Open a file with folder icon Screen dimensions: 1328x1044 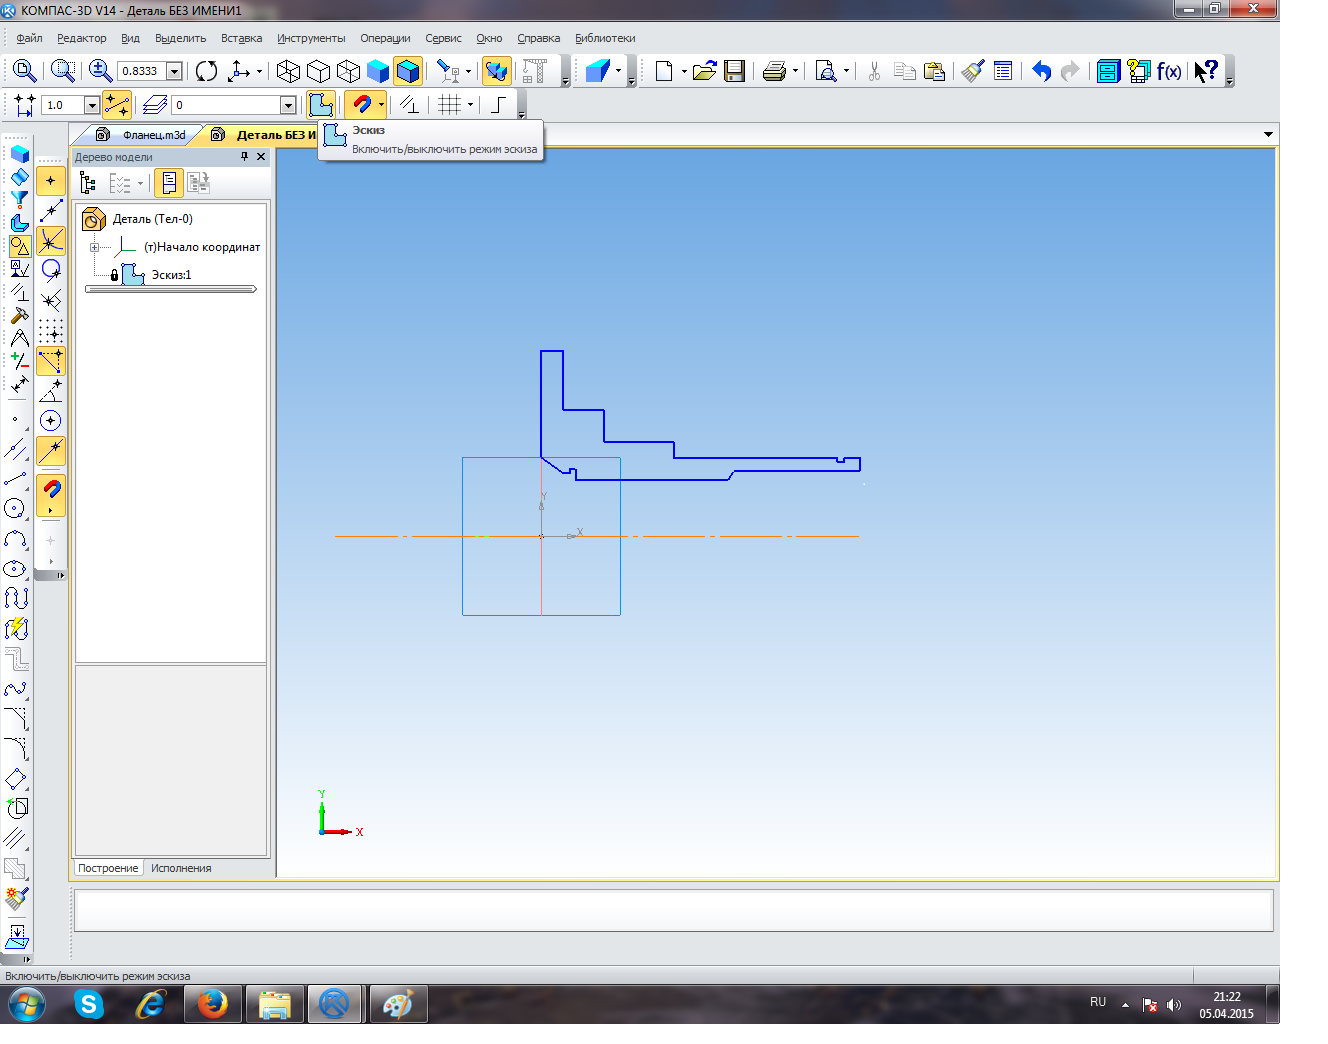pyautogui.click(x=705, y=71)
